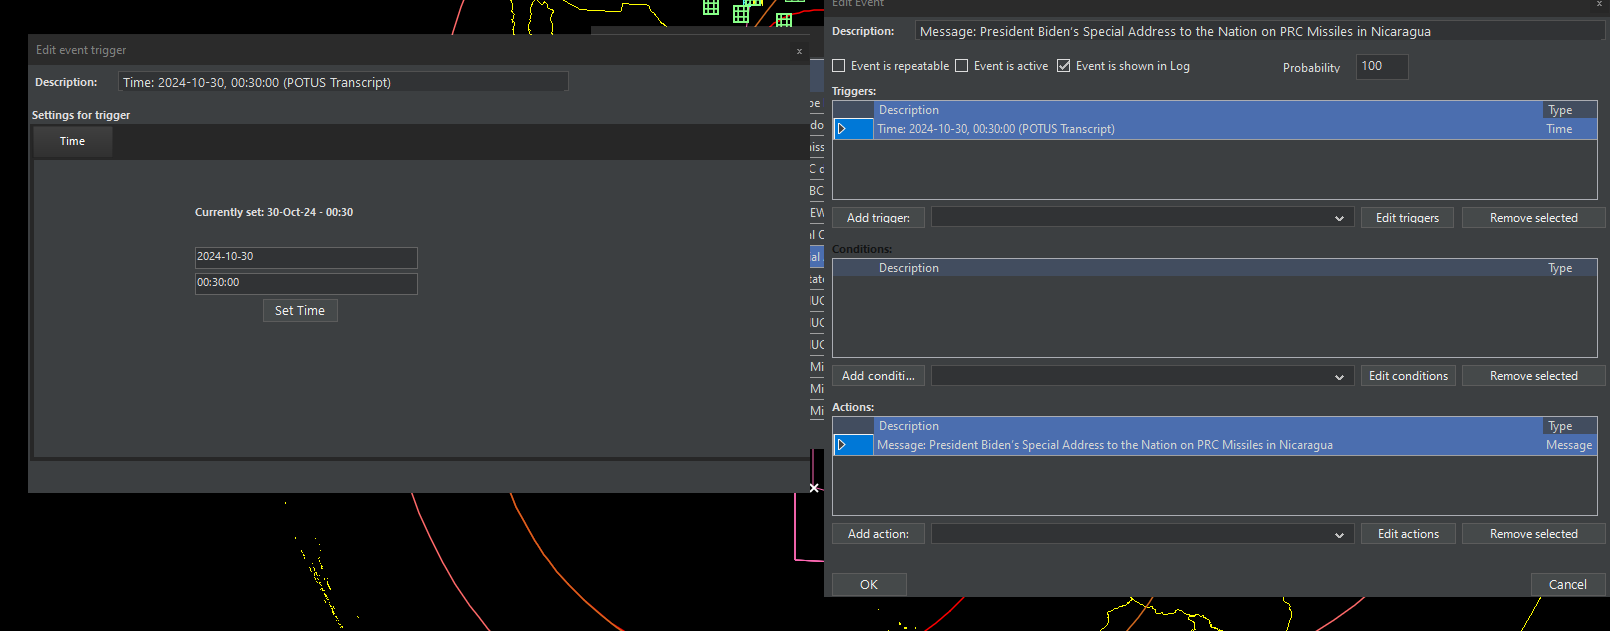1610x631 pixels.
Task: Click Edit triggers button
Action: click(x=1407, y=218)
